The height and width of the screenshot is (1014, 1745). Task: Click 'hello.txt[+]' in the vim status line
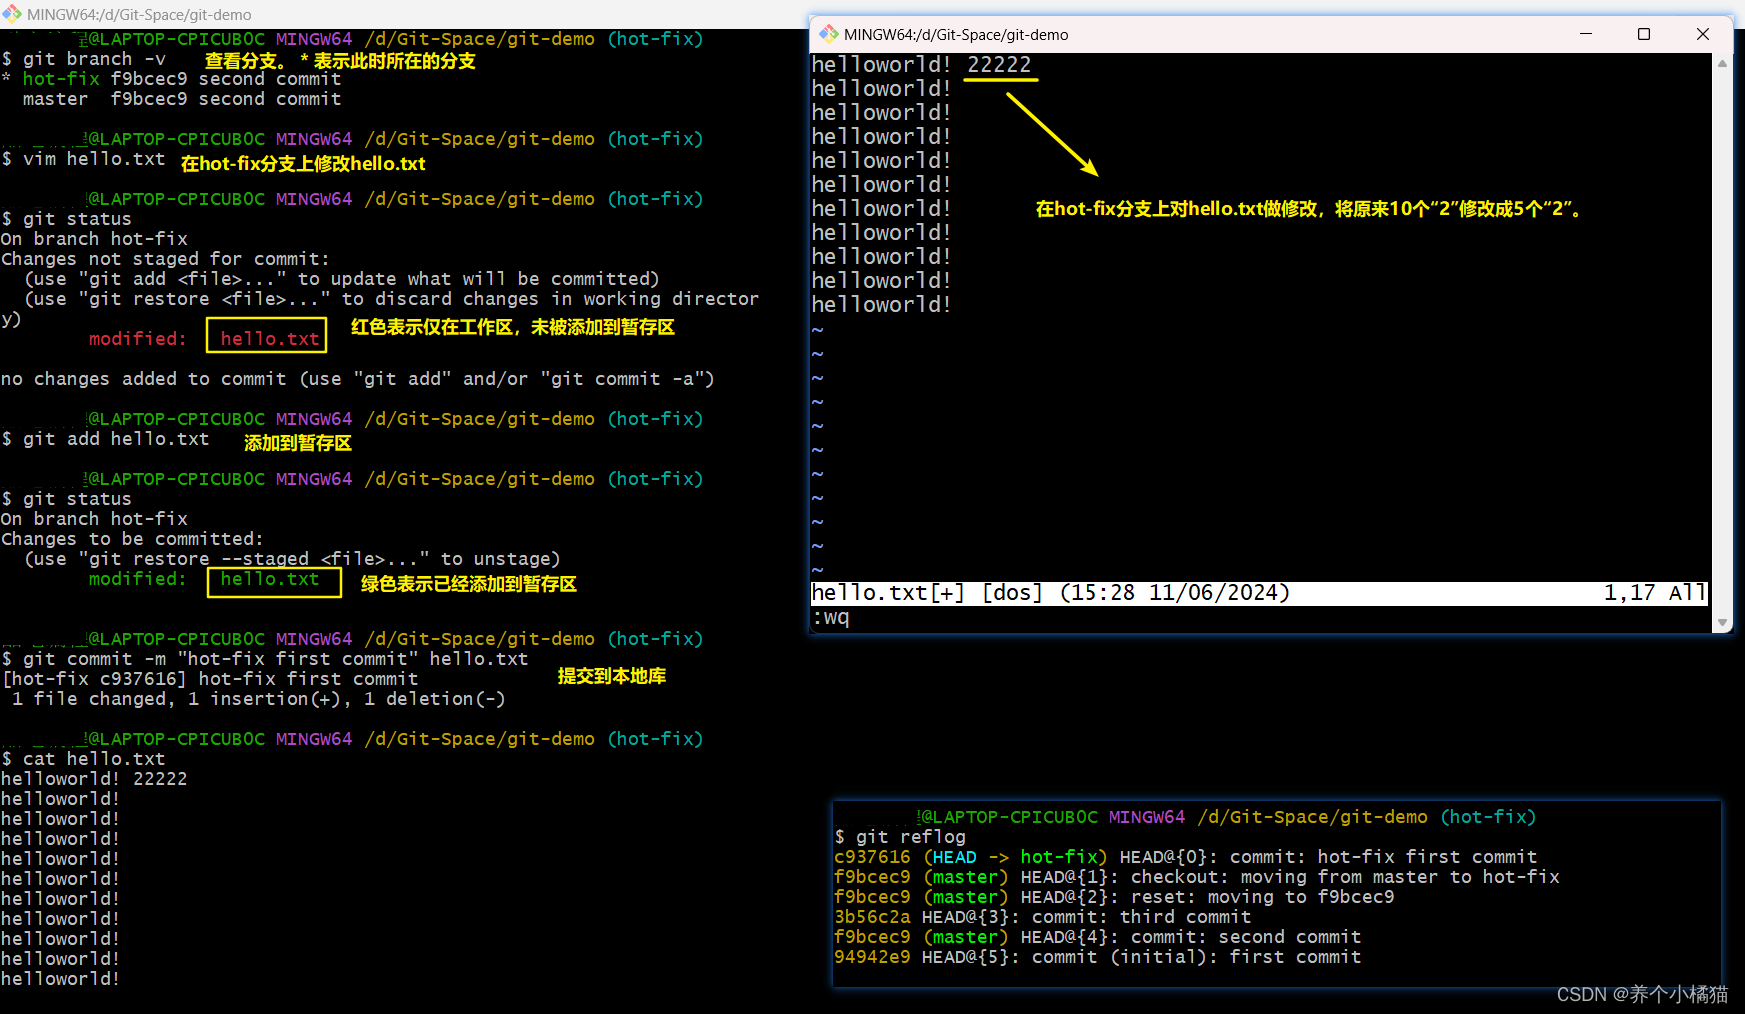(888, 593)
